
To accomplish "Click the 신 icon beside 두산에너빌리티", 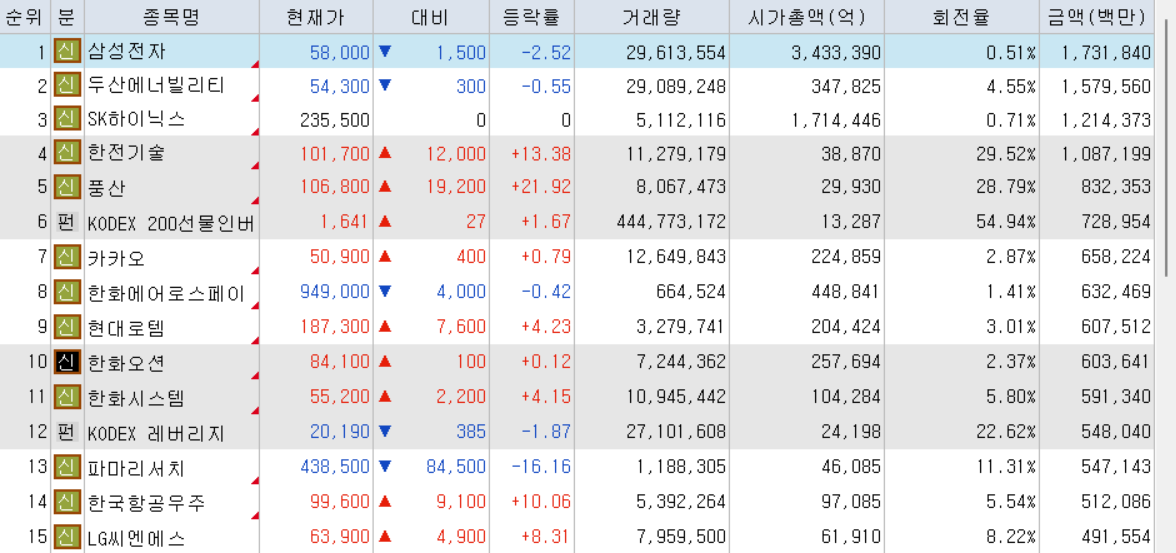I will [x=68, y=85].
